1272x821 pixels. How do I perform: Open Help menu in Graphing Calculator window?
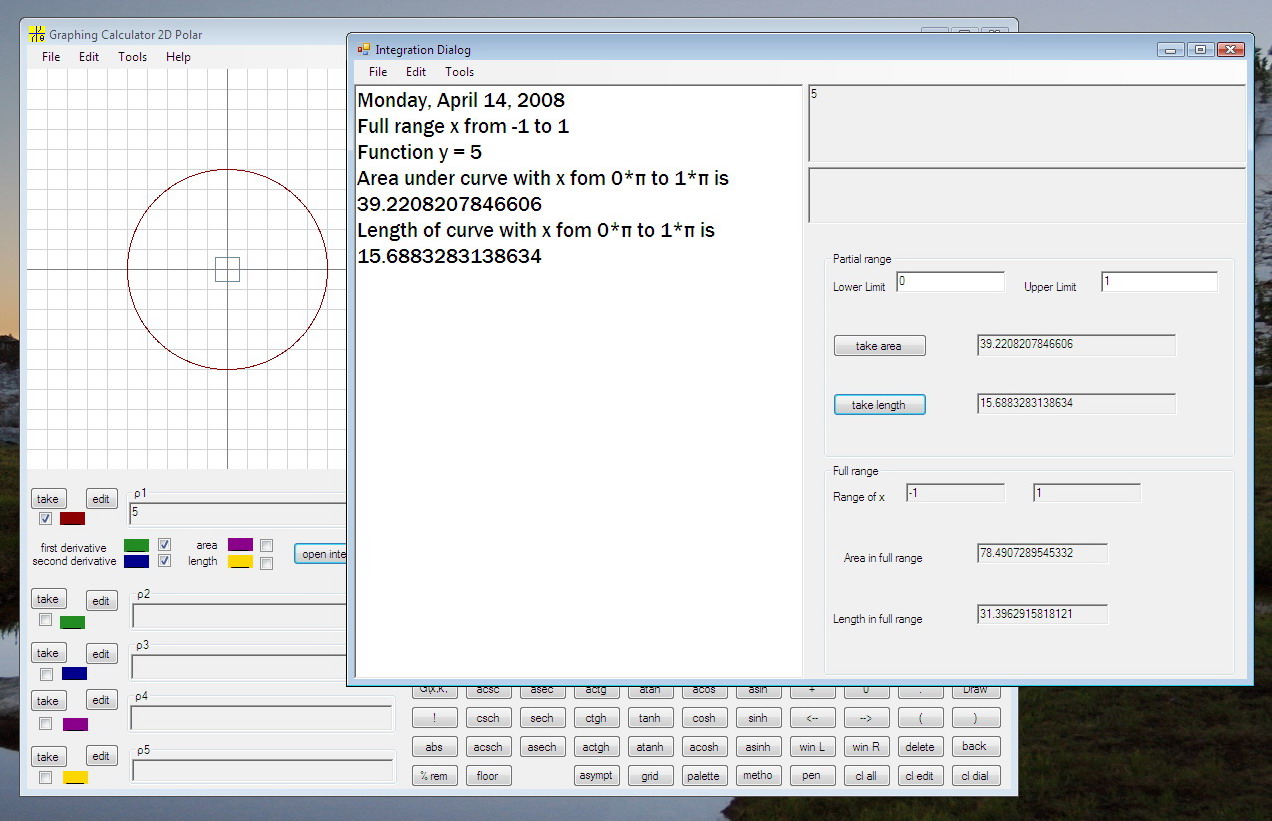click(x=178, y=57)
